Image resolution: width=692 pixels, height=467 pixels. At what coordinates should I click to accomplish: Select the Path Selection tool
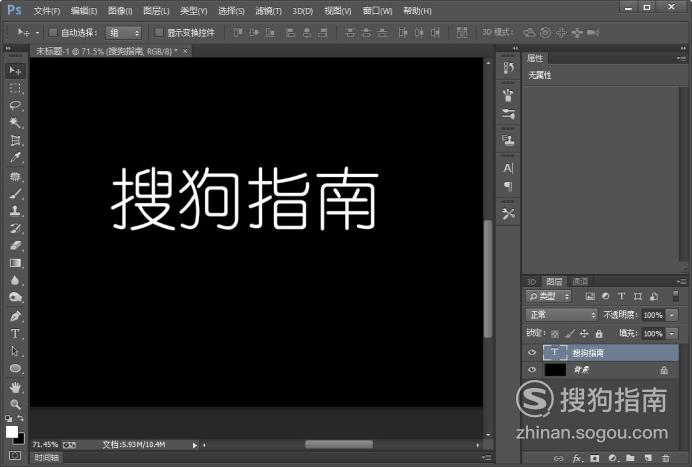(15, 351)
